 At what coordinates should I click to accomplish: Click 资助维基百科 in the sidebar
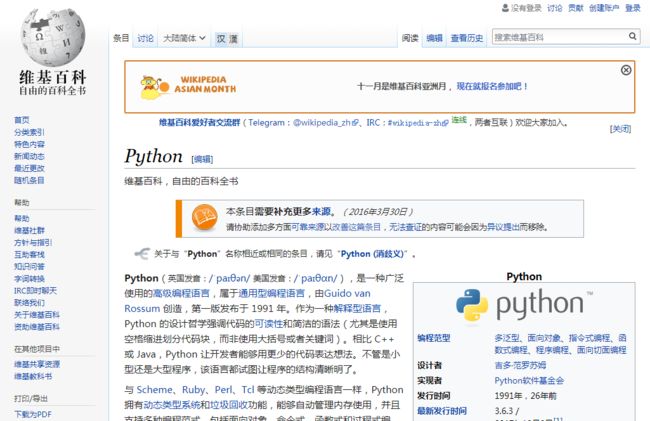tap(37, 327)
